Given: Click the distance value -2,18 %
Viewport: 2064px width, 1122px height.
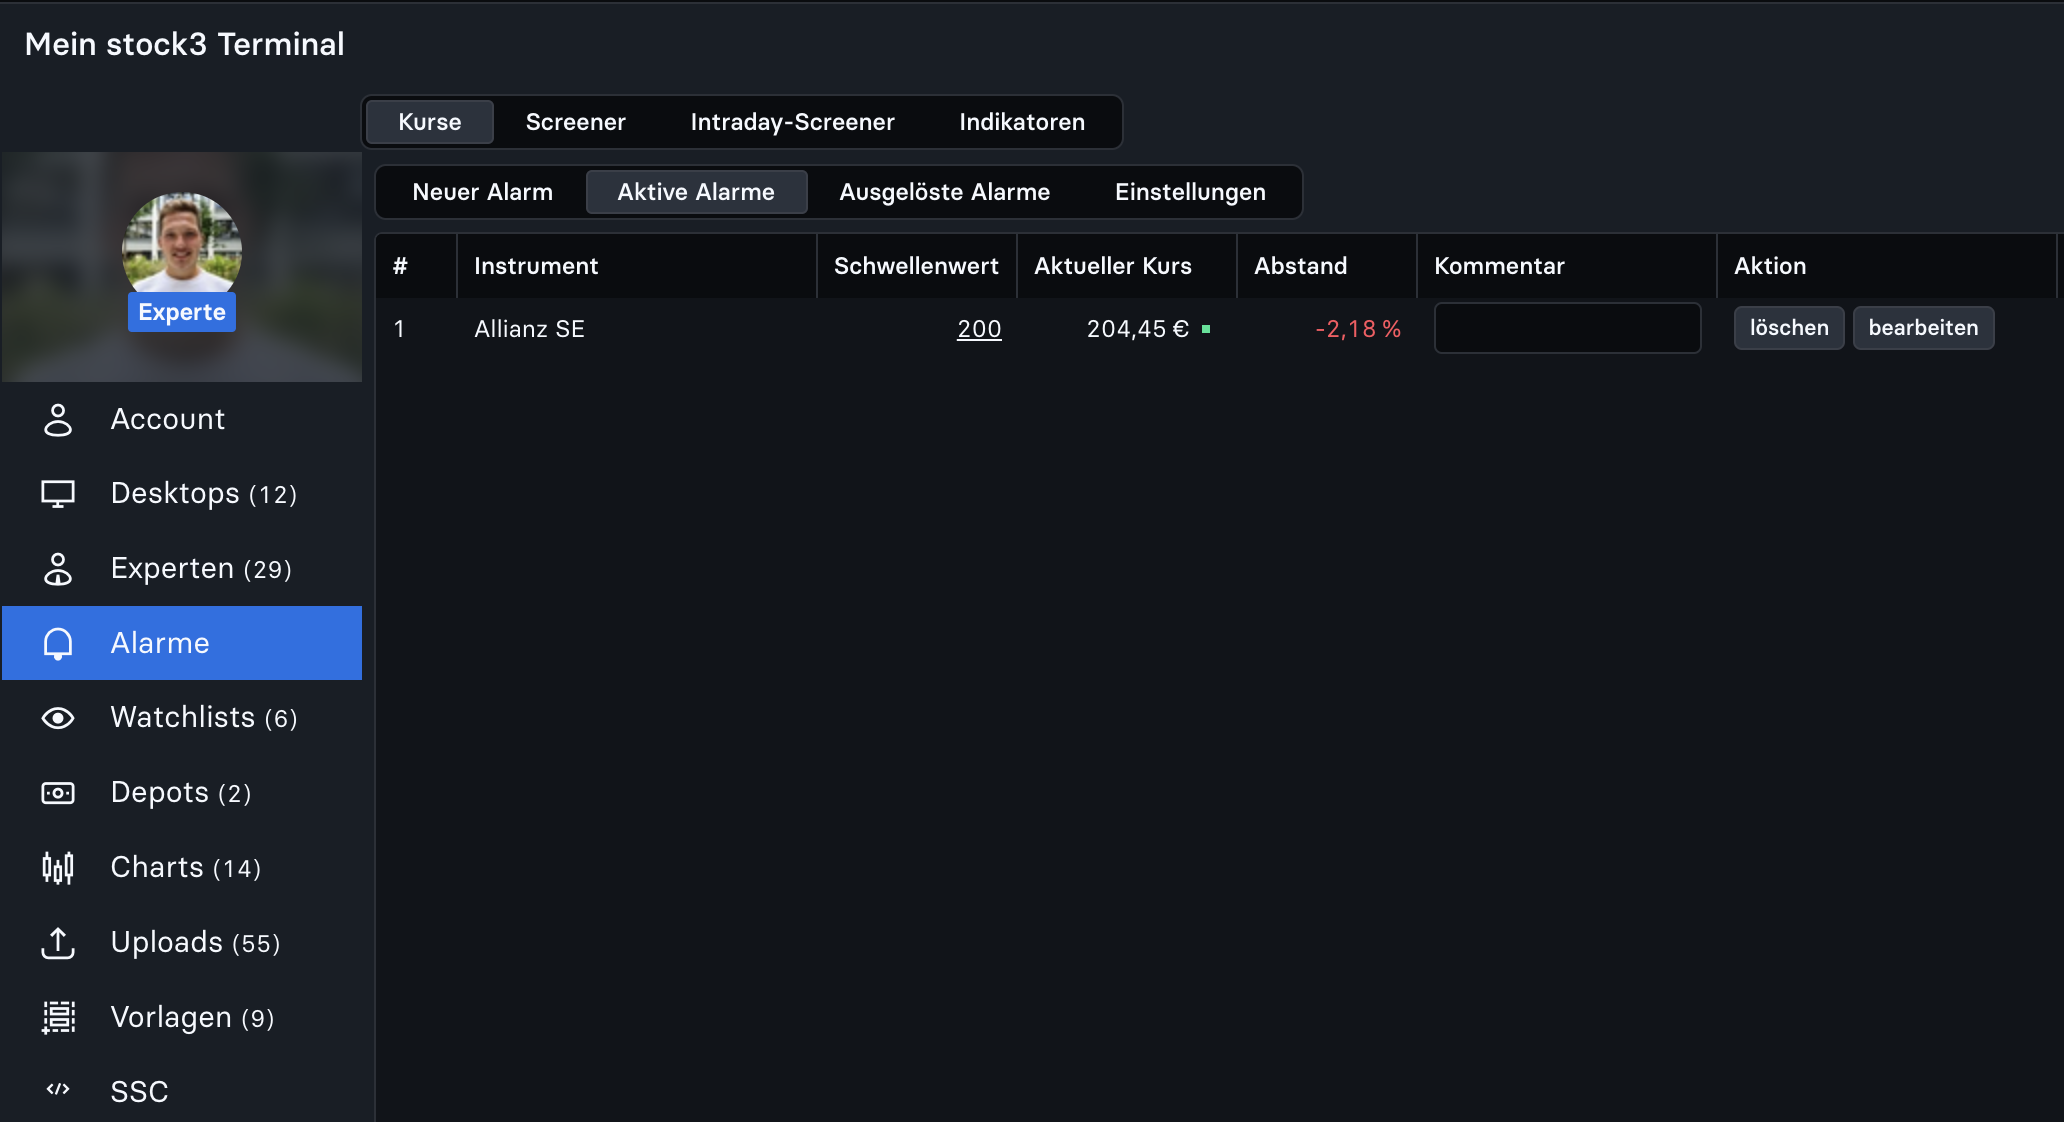Looking at the screenshot, I should point(1358,329).
